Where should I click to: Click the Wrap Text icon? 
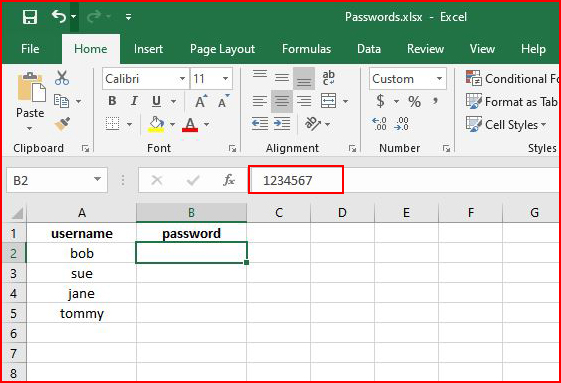tap(328, 78)
